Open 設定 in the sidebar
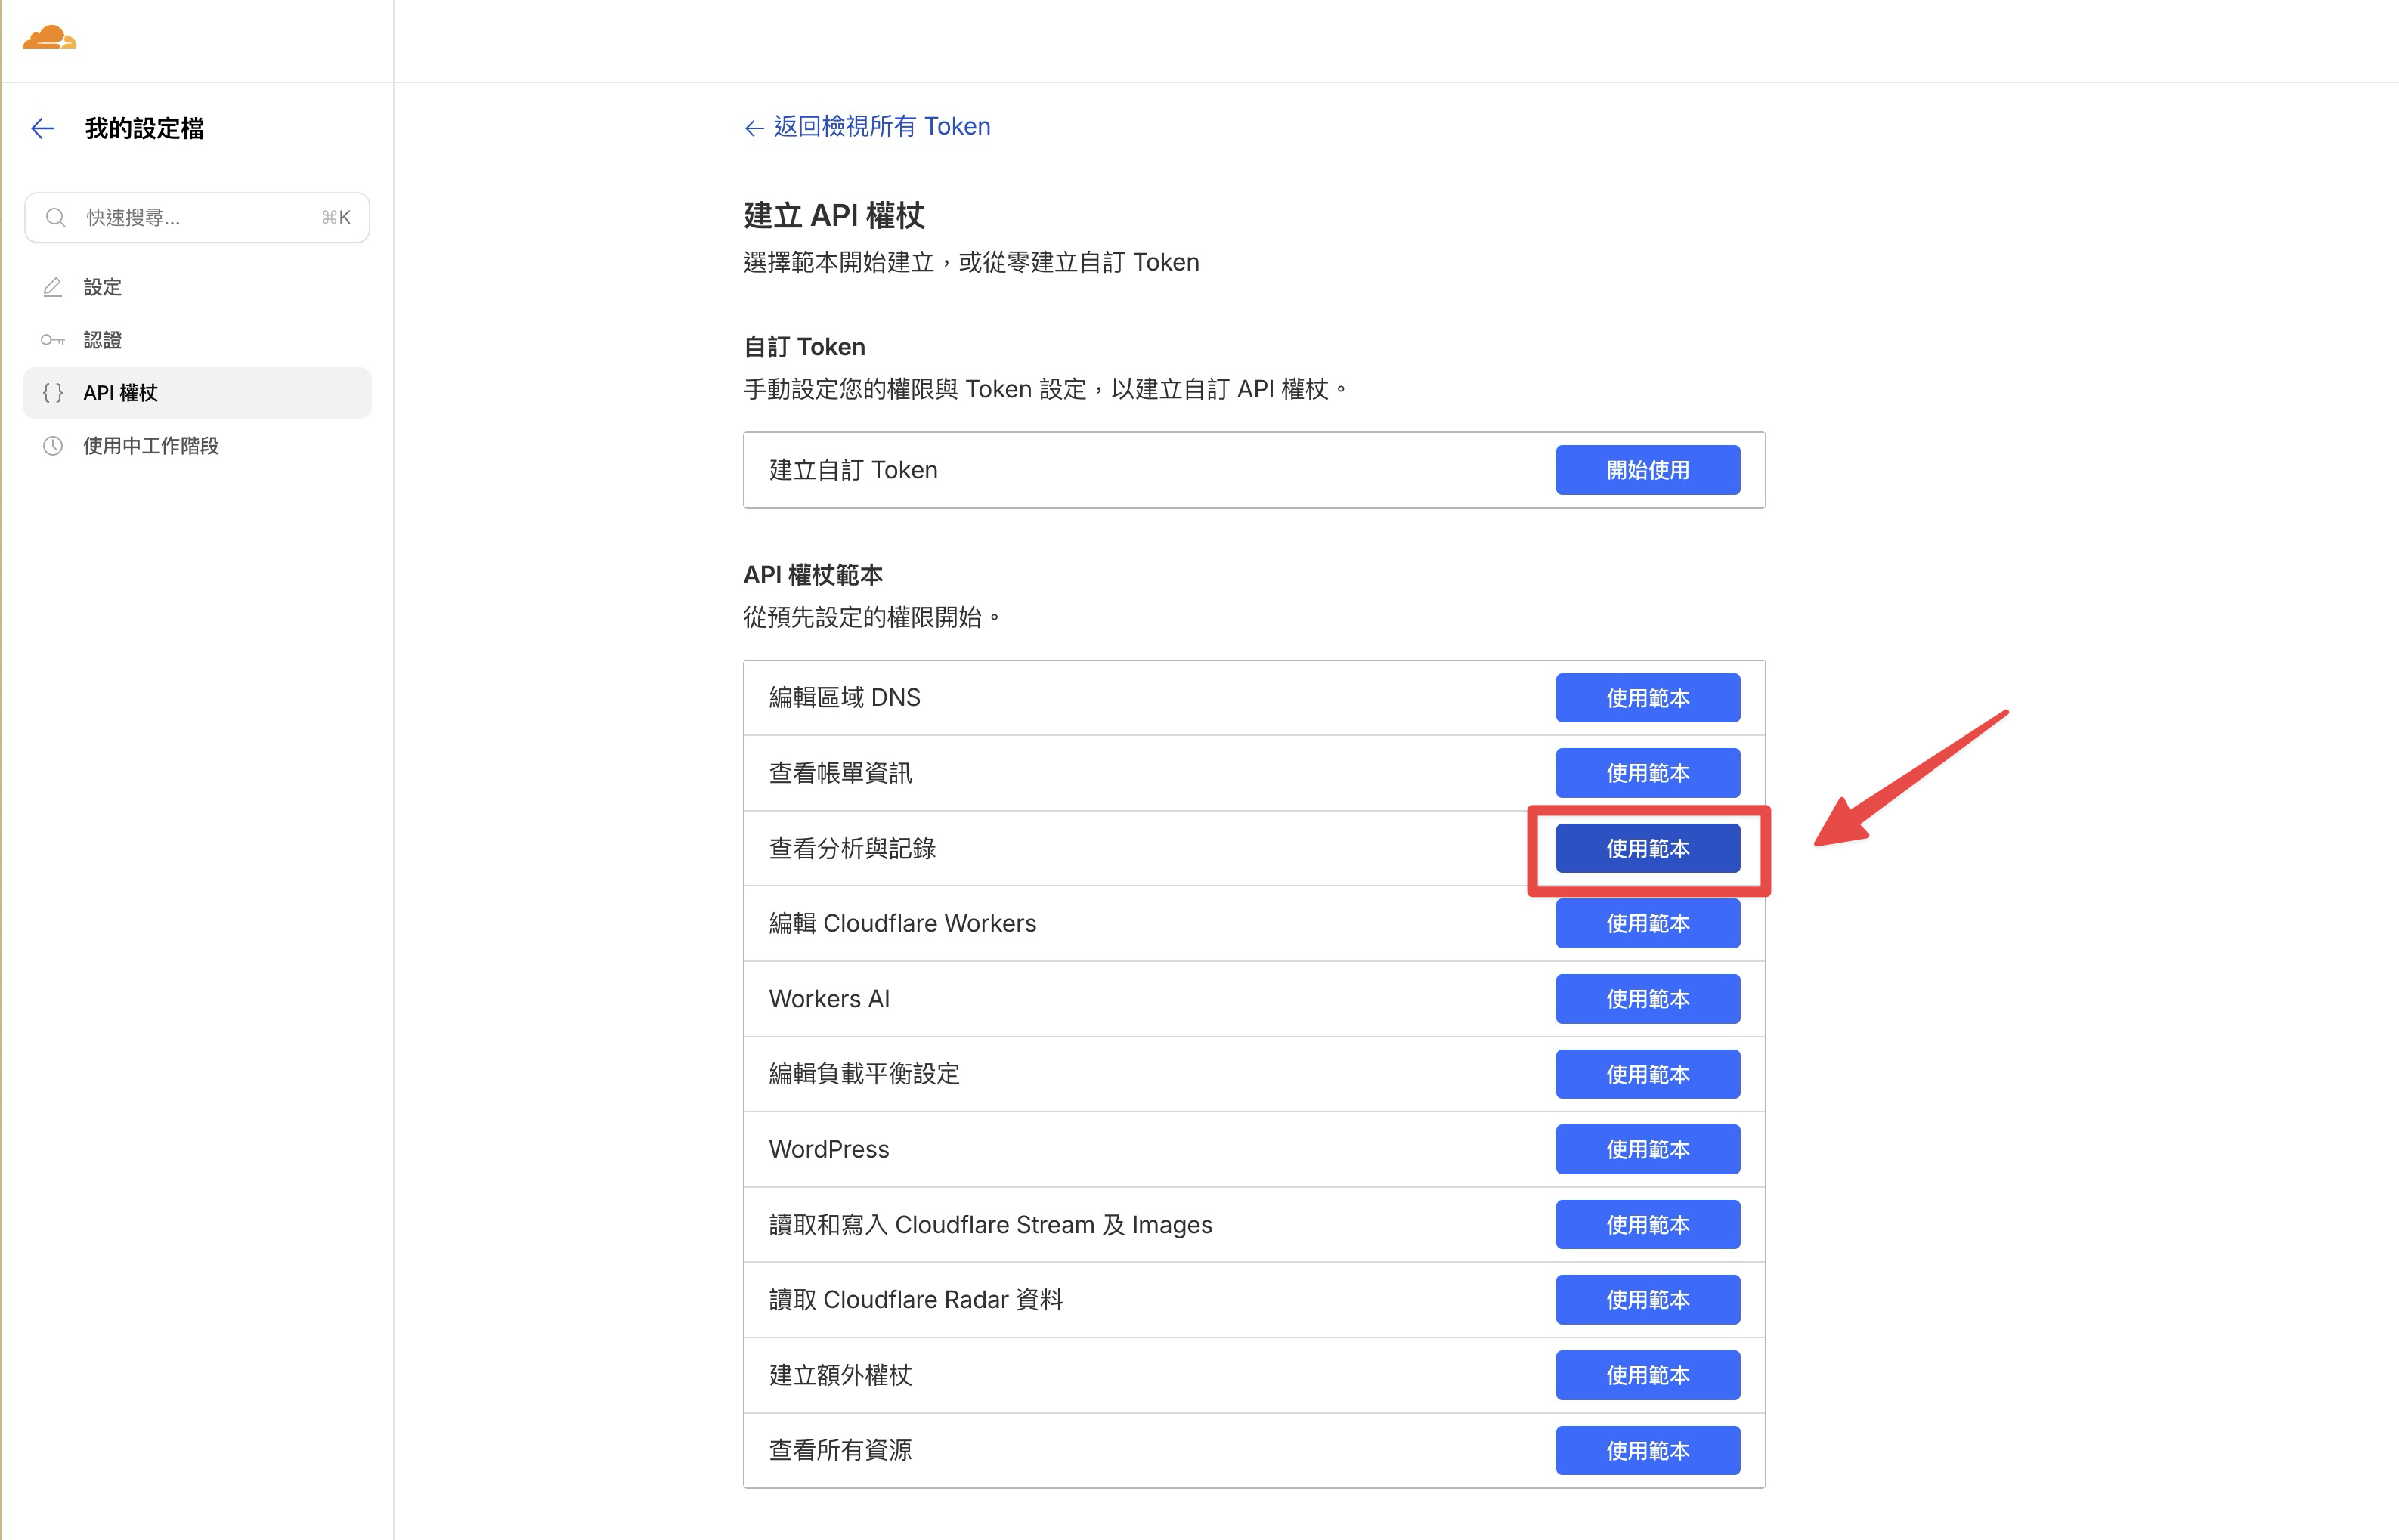Viewport: 2399px width, 1540px height. click(102, 287)
